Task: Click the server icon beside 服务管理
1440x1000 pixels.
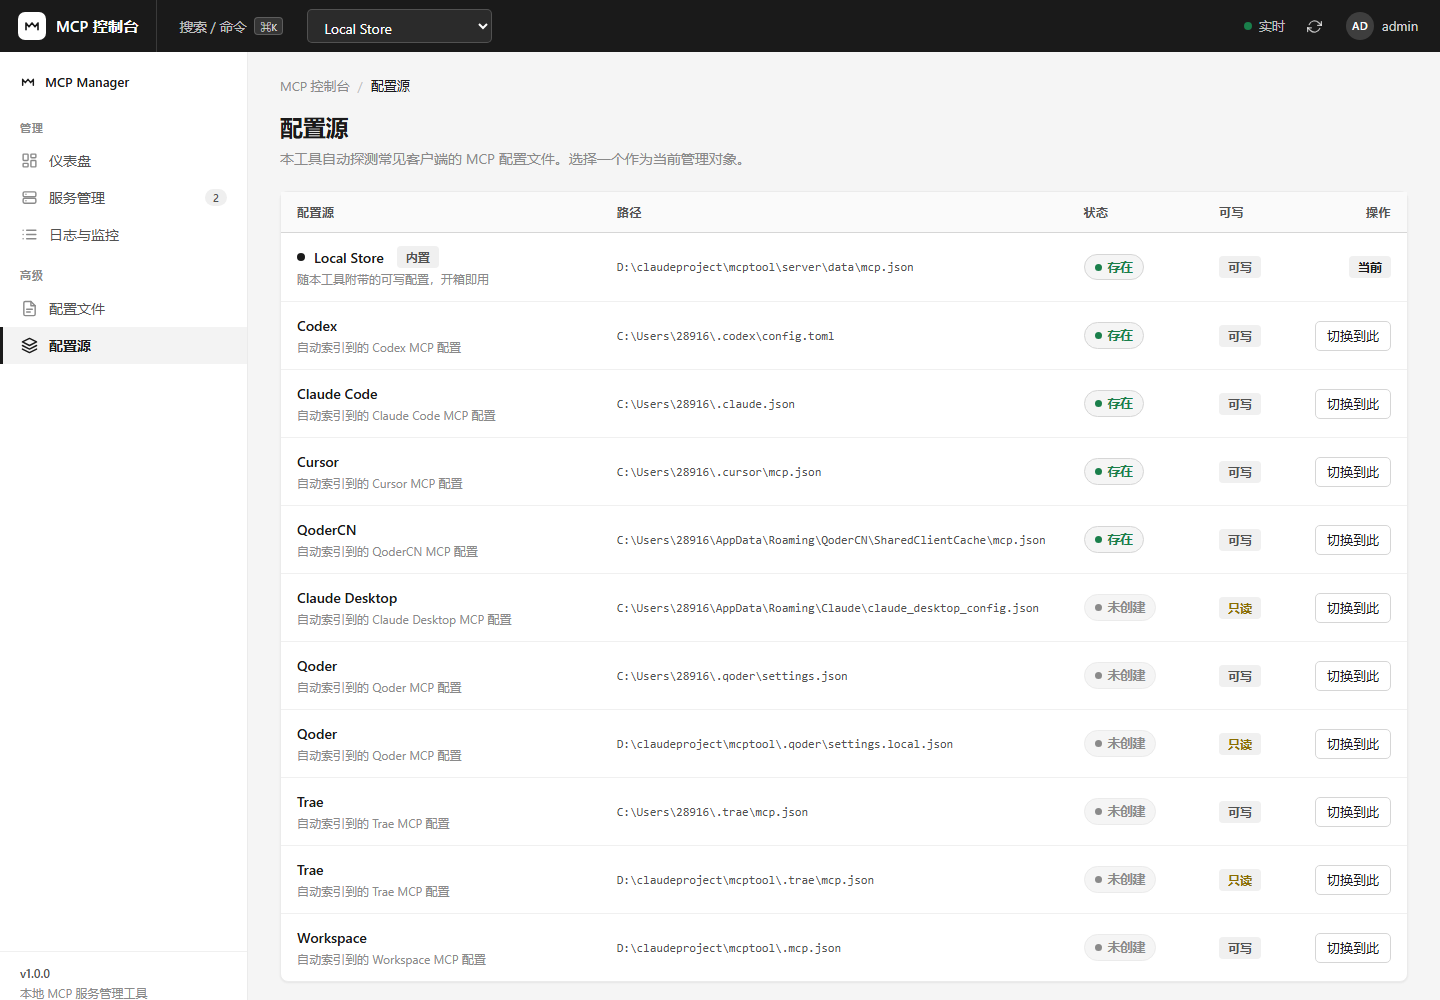Action: [29, 198]
